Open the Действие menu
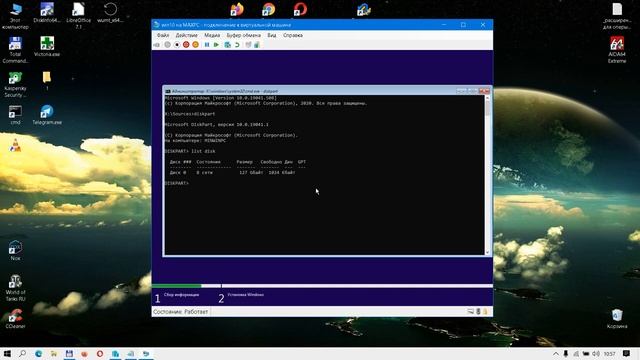The width and height of the screenshot is (640, 360). [186, 36]
